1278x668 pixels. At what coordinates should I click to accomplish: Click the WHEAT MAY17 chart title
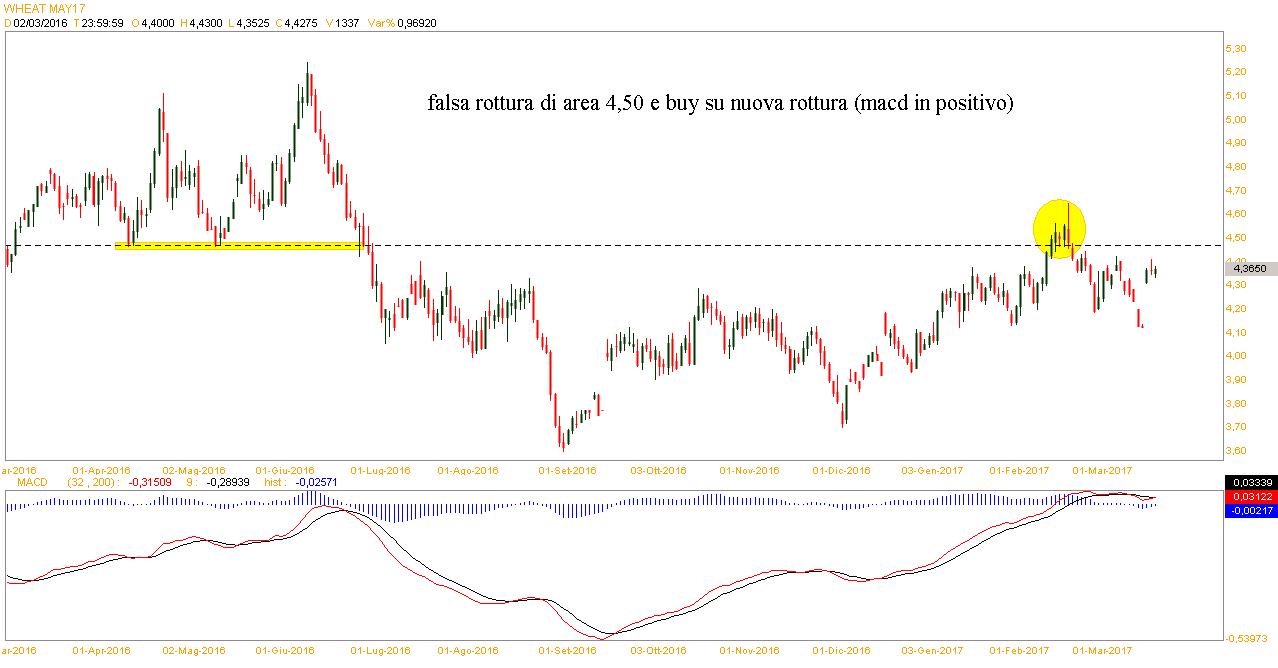pyautogui.click(x=43, y=8)
